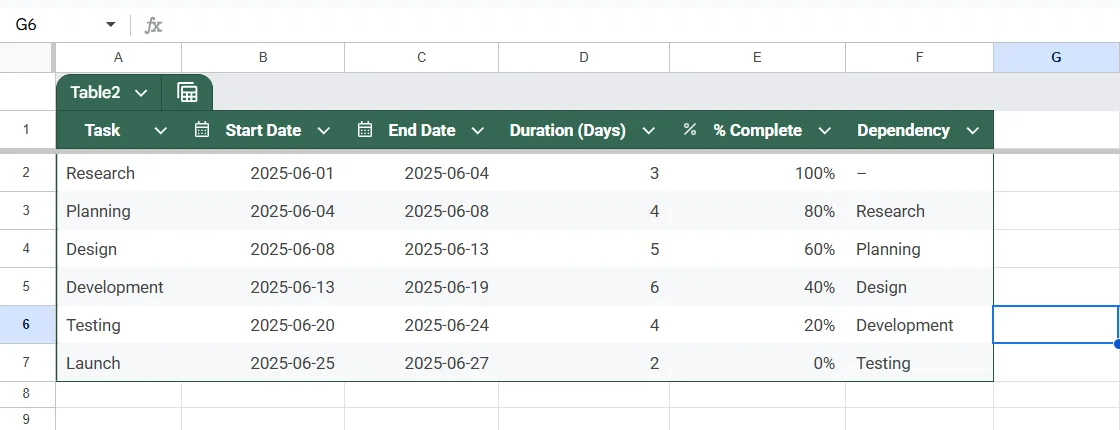Select column D header
The image size is (1120, 430).
(x=584, y=58)
